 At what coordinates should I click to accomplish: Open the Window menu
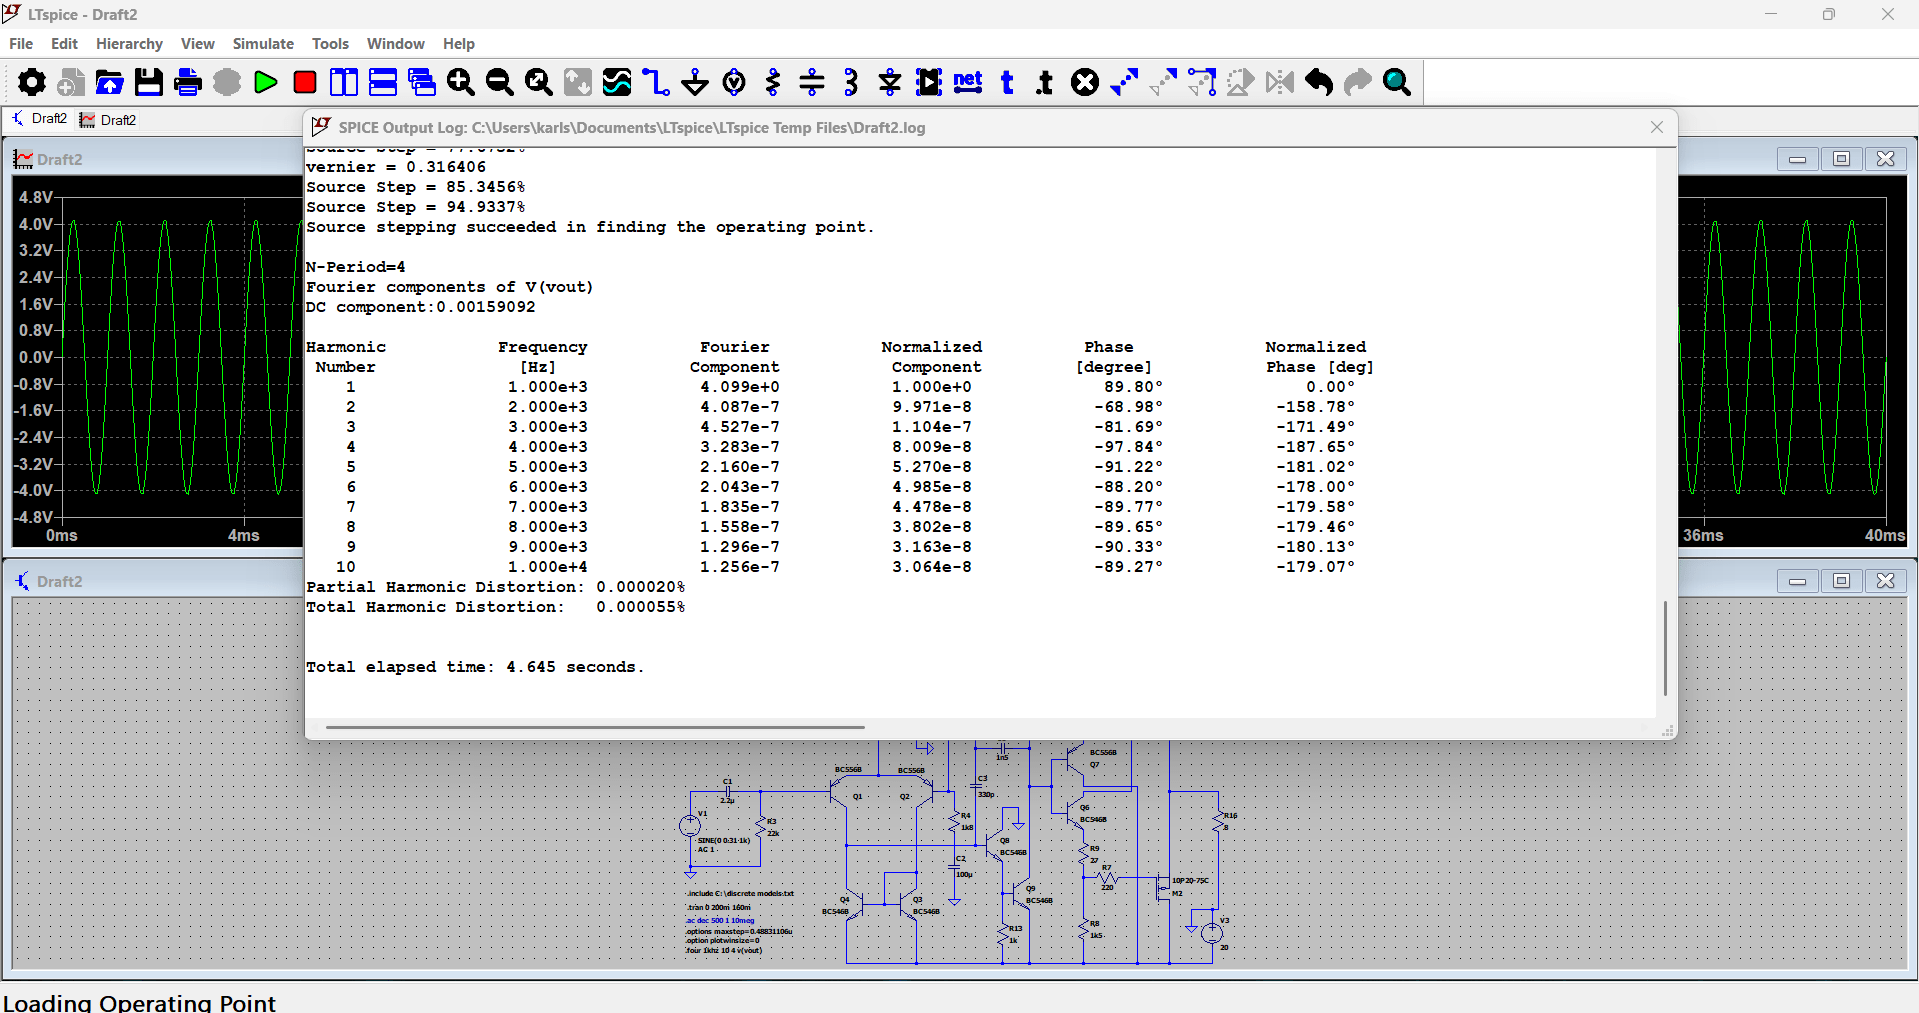(x=395, y=44)
